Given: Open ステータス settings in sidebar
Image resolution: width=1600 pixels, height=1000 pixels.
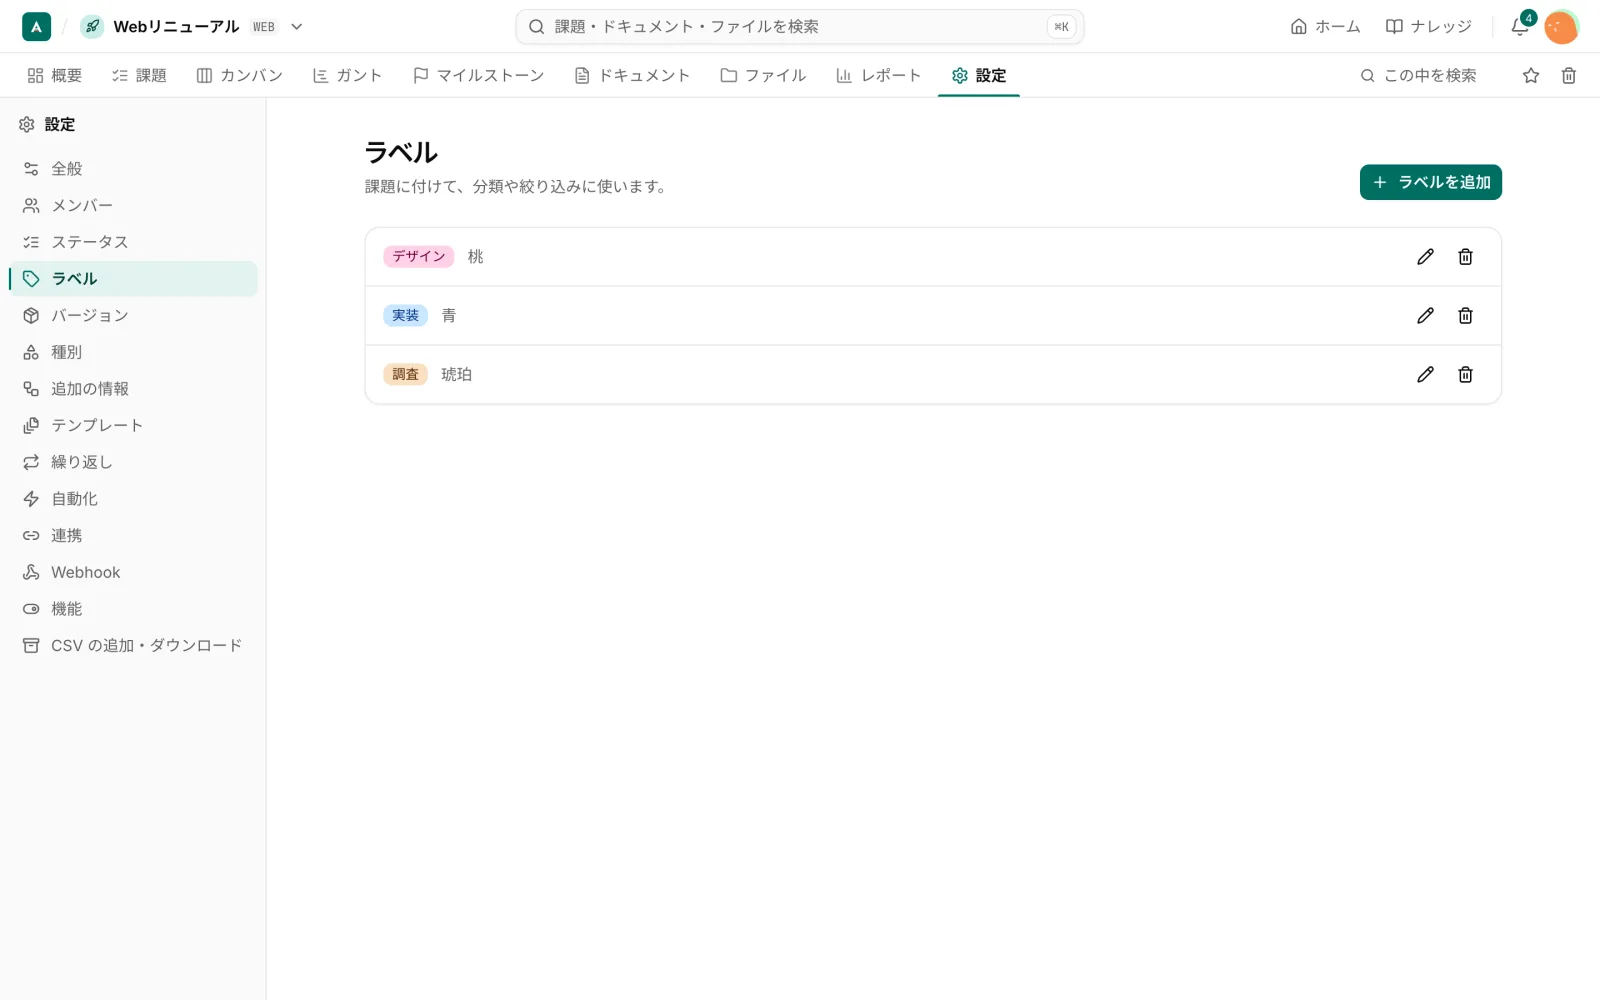Looking at the screenshot, I should coord(133,242).
